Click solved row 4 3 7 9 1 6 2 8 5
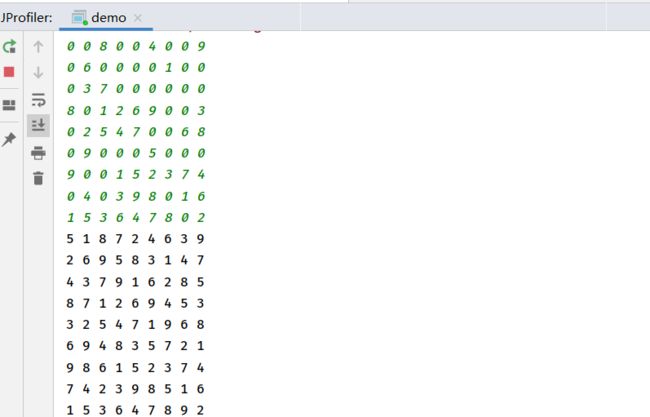 (135, 282)
